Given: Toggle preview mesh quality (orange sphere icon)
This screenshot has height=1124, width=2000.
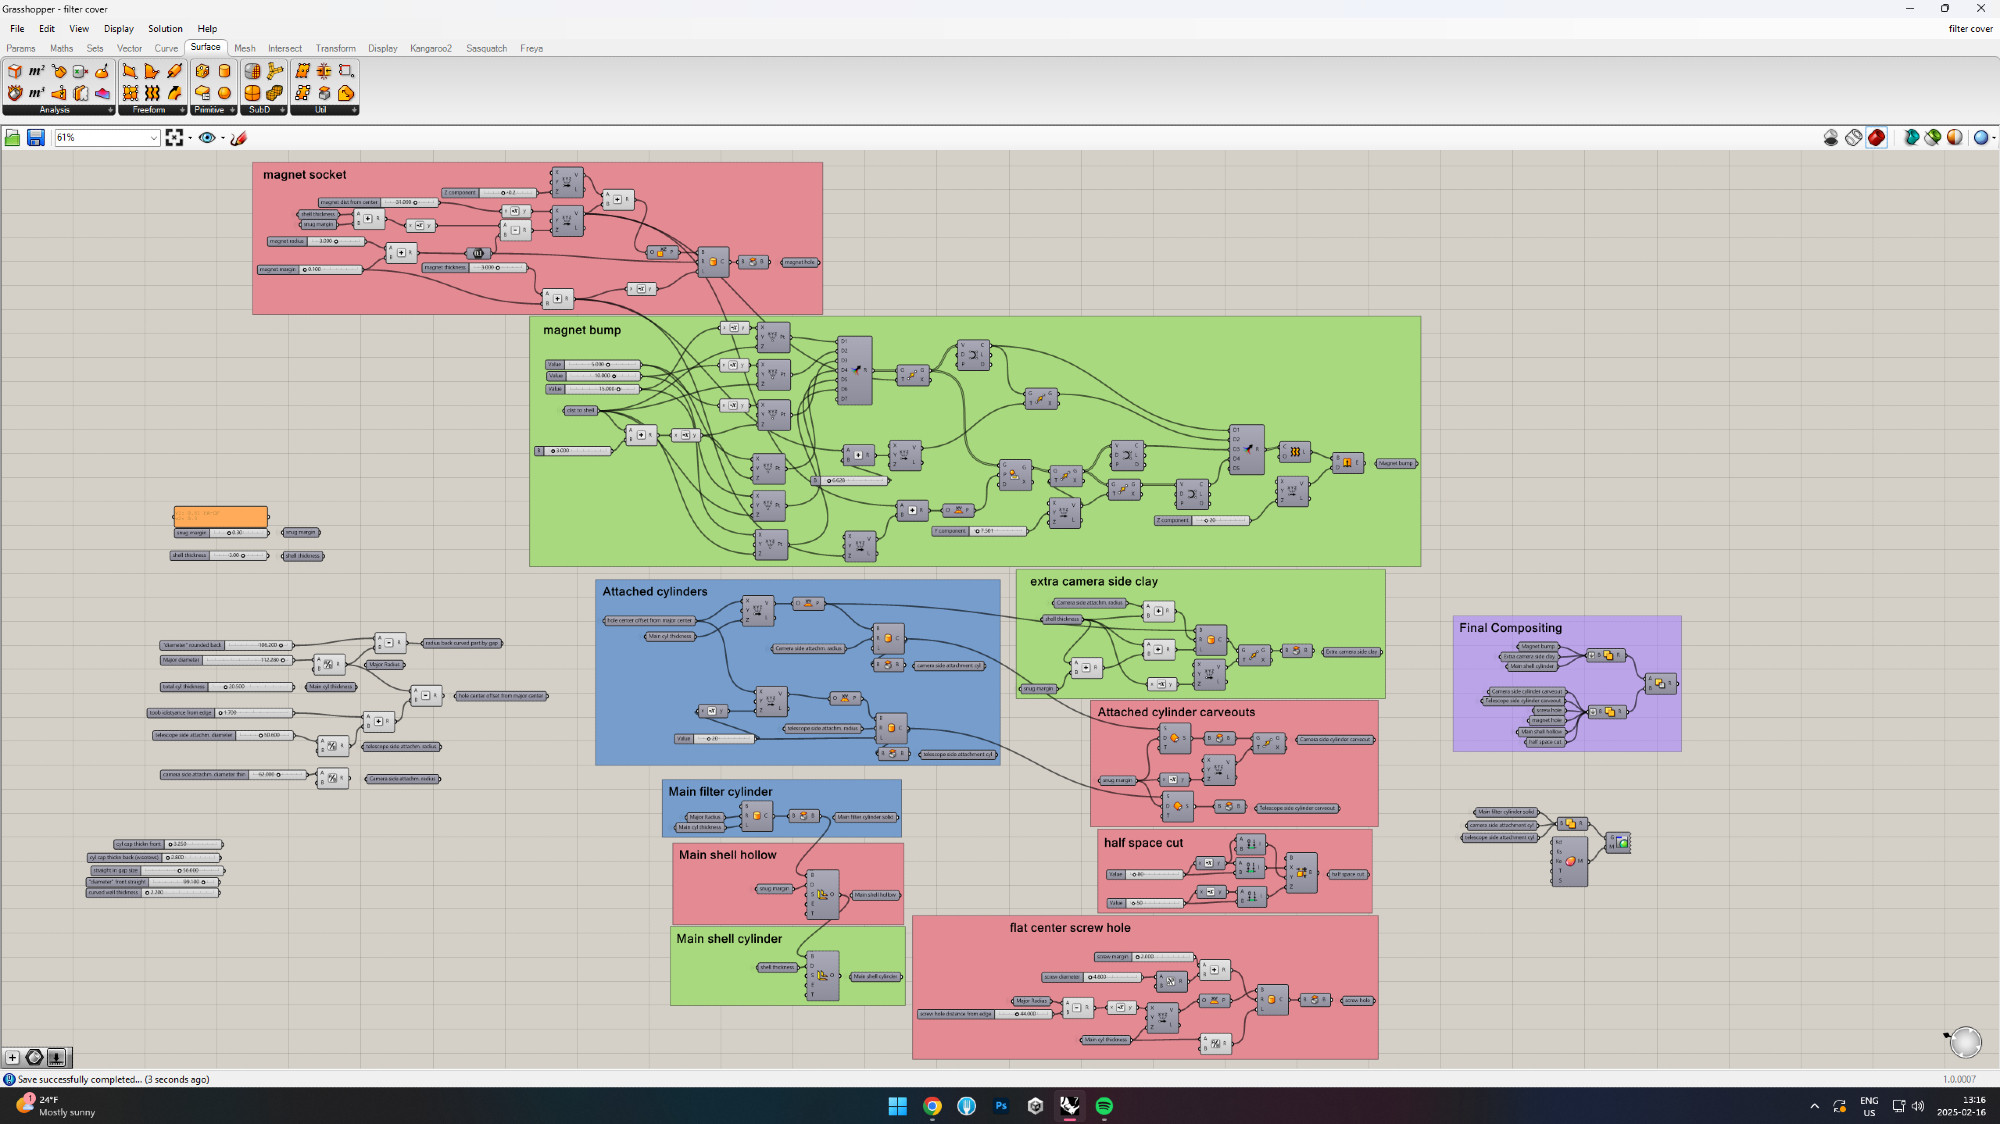Looking at the screenshot, I should (1955, 138).
